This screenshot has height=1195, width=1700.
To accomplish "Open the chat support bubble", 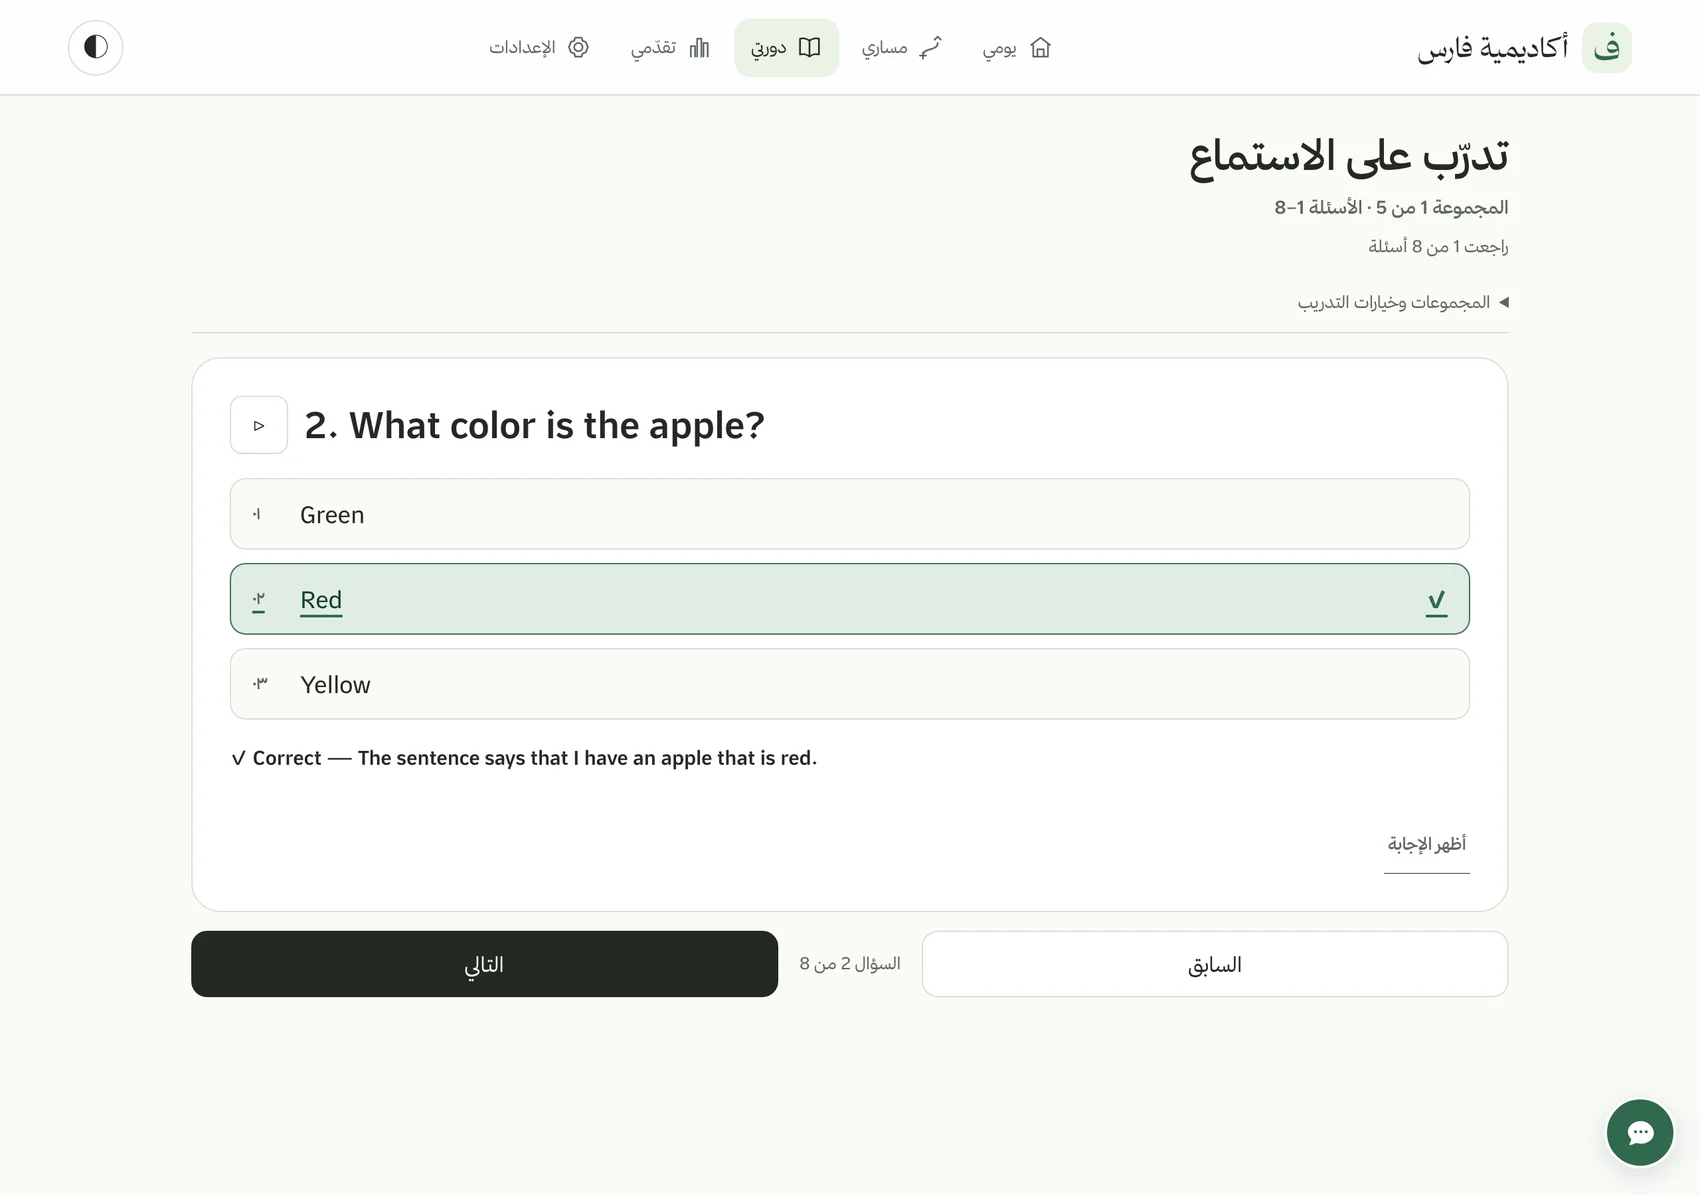I will tap(1639, 1132).
